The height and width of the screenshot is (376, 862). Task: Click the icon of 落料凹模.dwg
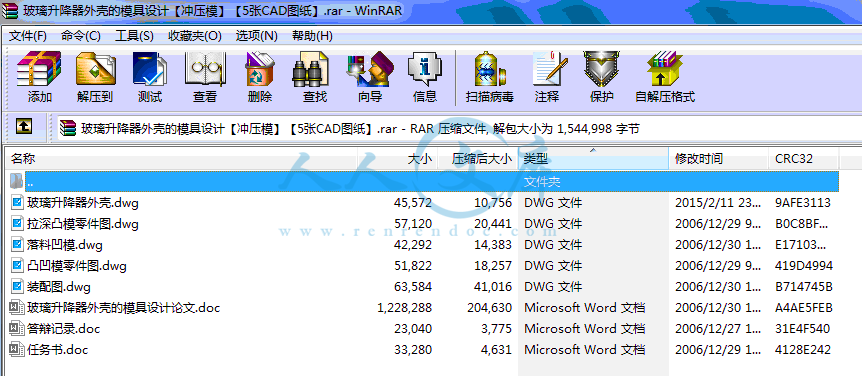click(17, 245)
